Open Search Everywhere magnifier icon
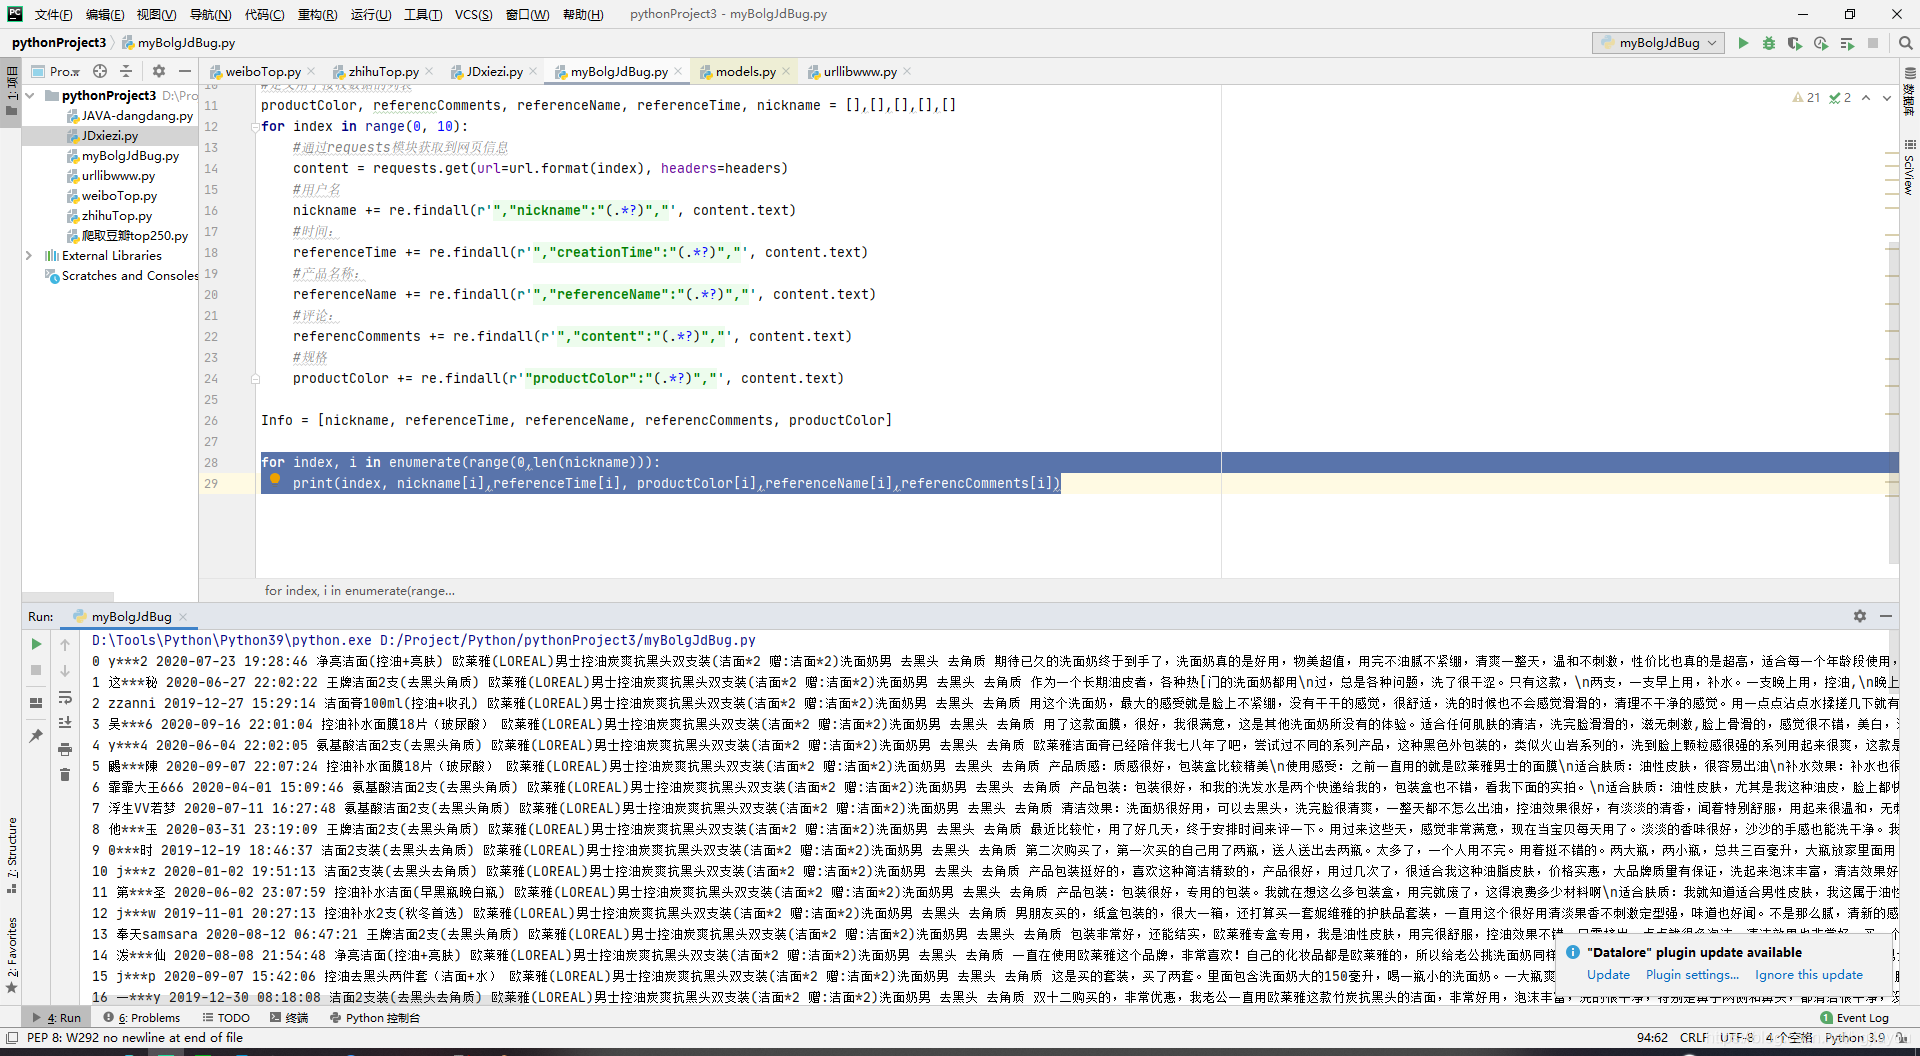 [1905, 43]
